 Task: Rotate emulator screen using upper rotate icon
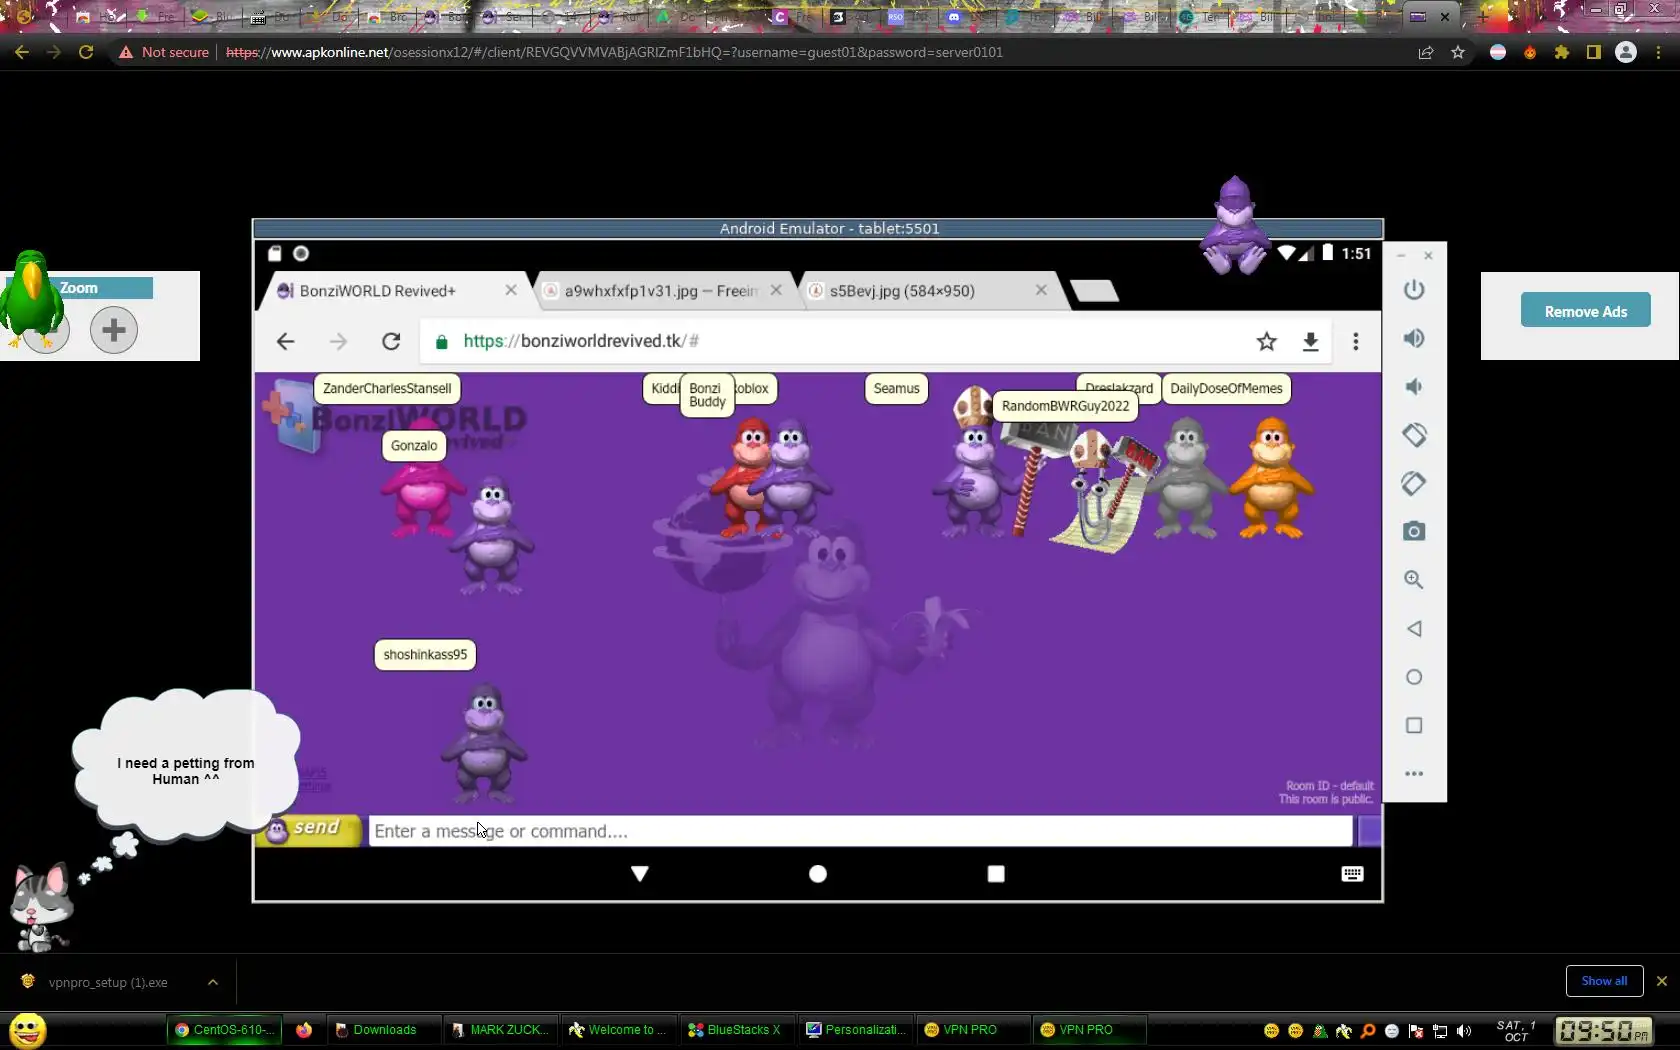[1414, 435]
